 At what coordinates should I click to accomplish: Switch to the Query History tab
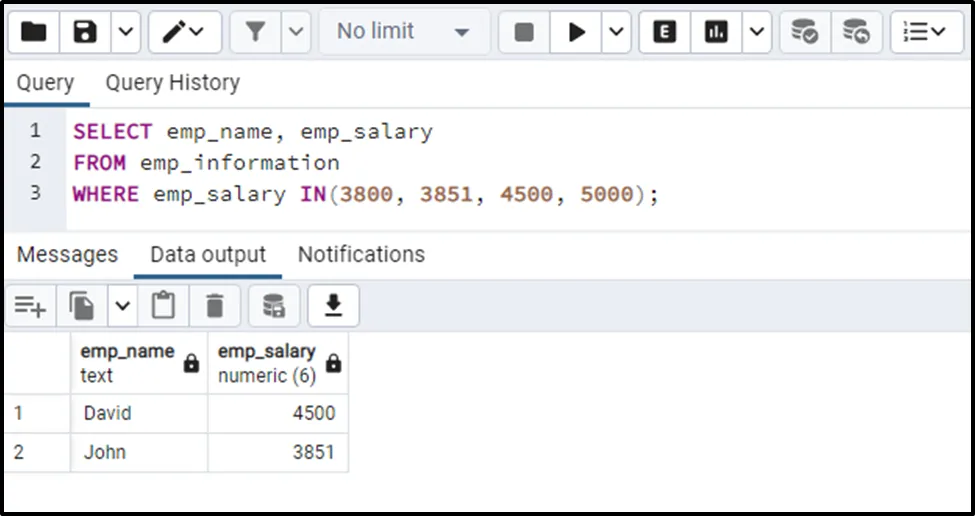[x=172, y=83]
